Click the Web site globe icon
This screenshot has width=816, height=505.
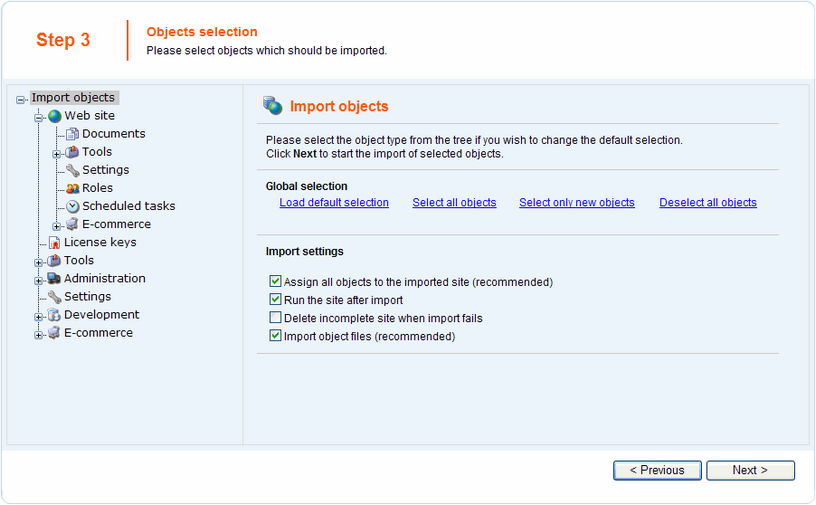click(x=55, y=116)
